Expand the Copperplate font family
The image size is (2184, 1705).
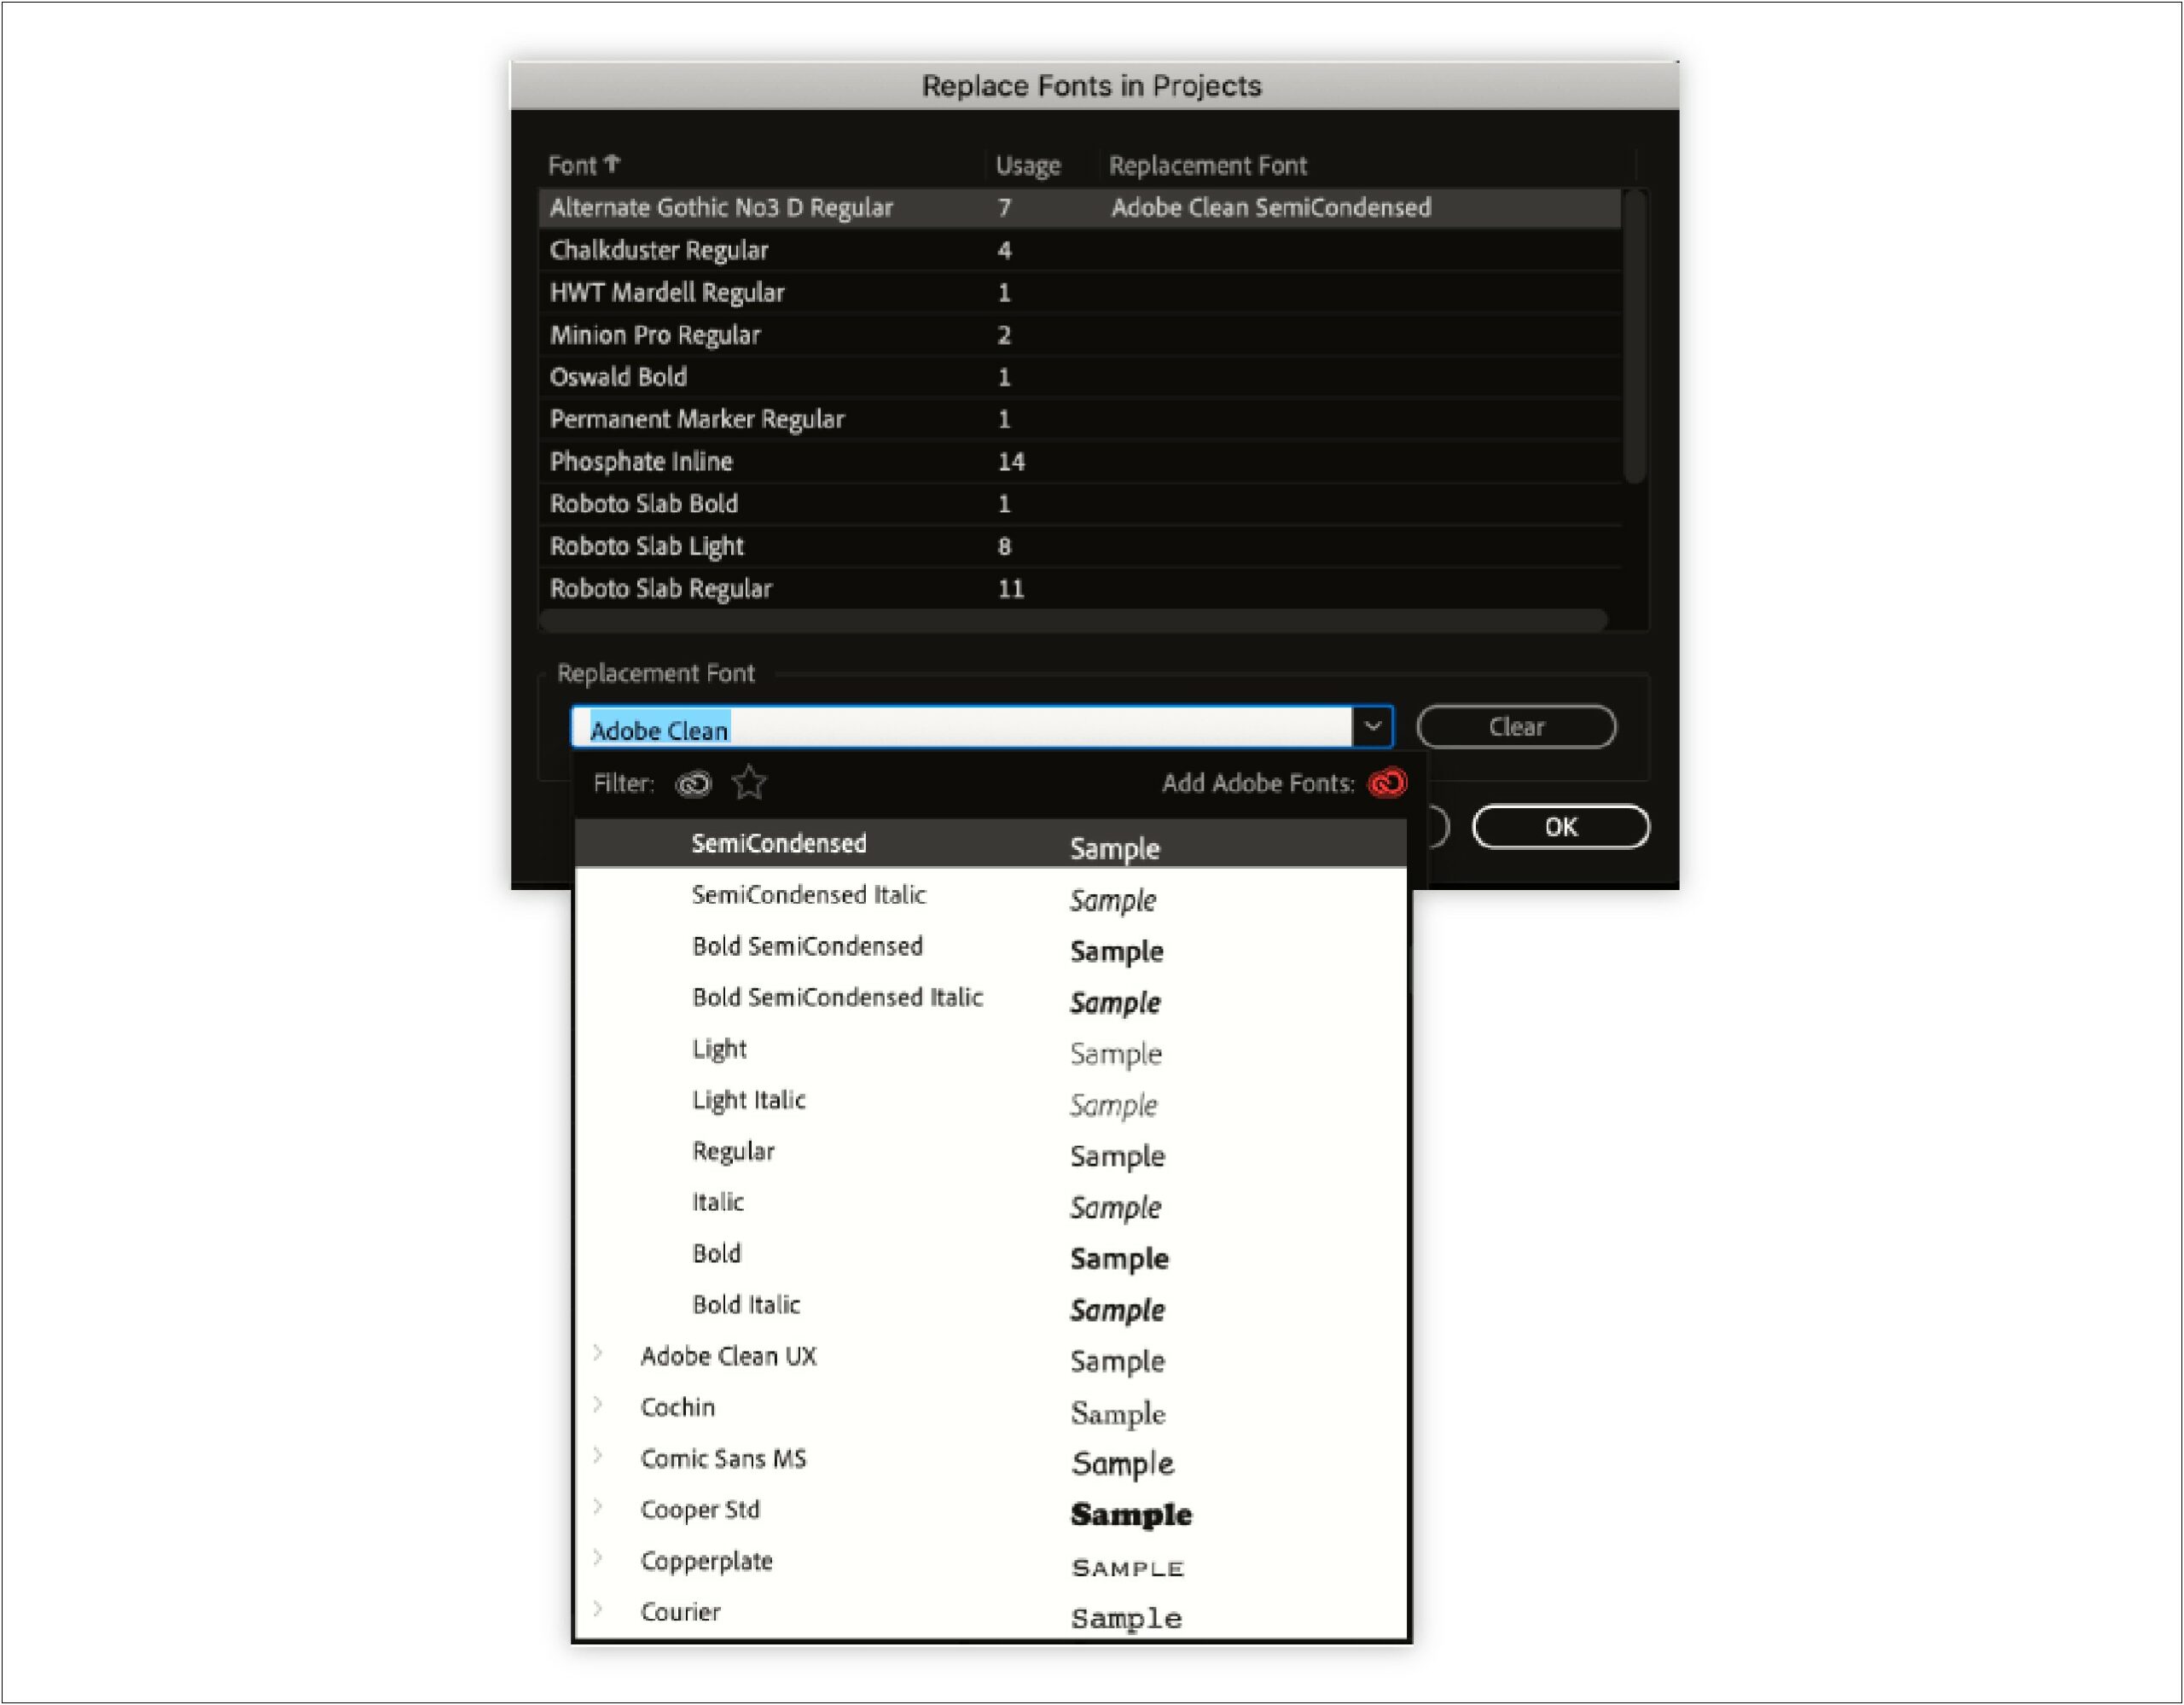(x=598, y=1559)
